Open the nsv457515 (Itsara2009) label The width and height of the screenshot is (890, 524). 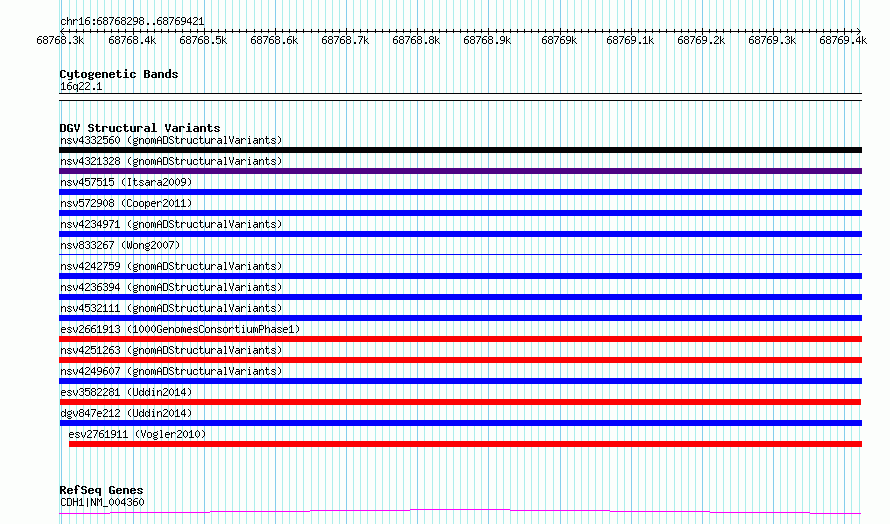[126, 182]
